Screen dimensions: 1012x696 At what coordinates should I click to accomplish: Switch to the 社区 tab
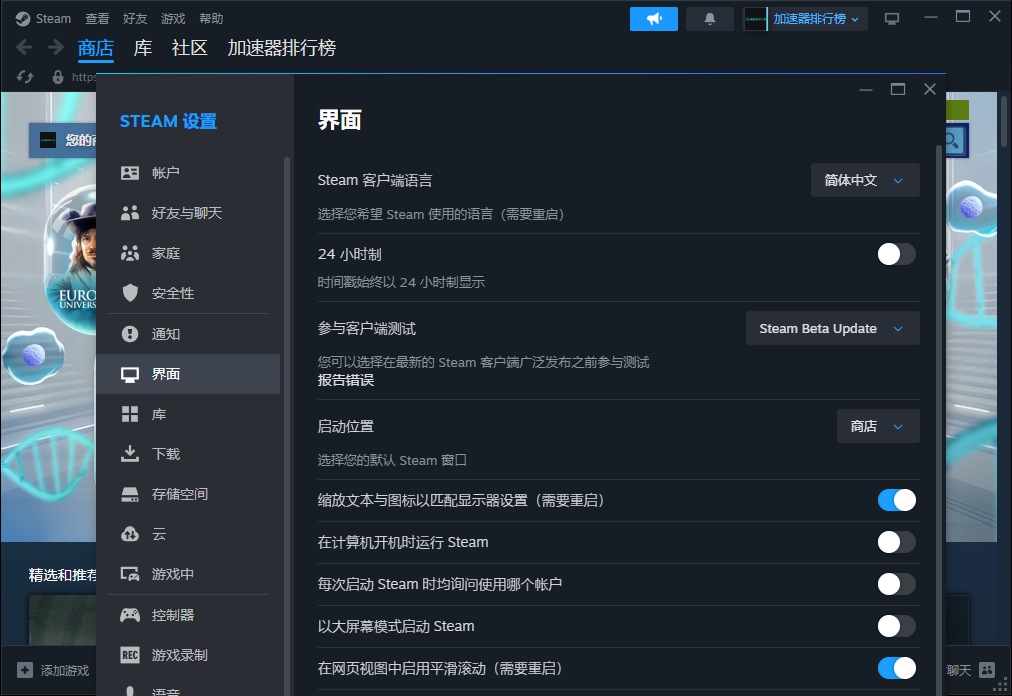pyautogui.click(x=189, y=48)
